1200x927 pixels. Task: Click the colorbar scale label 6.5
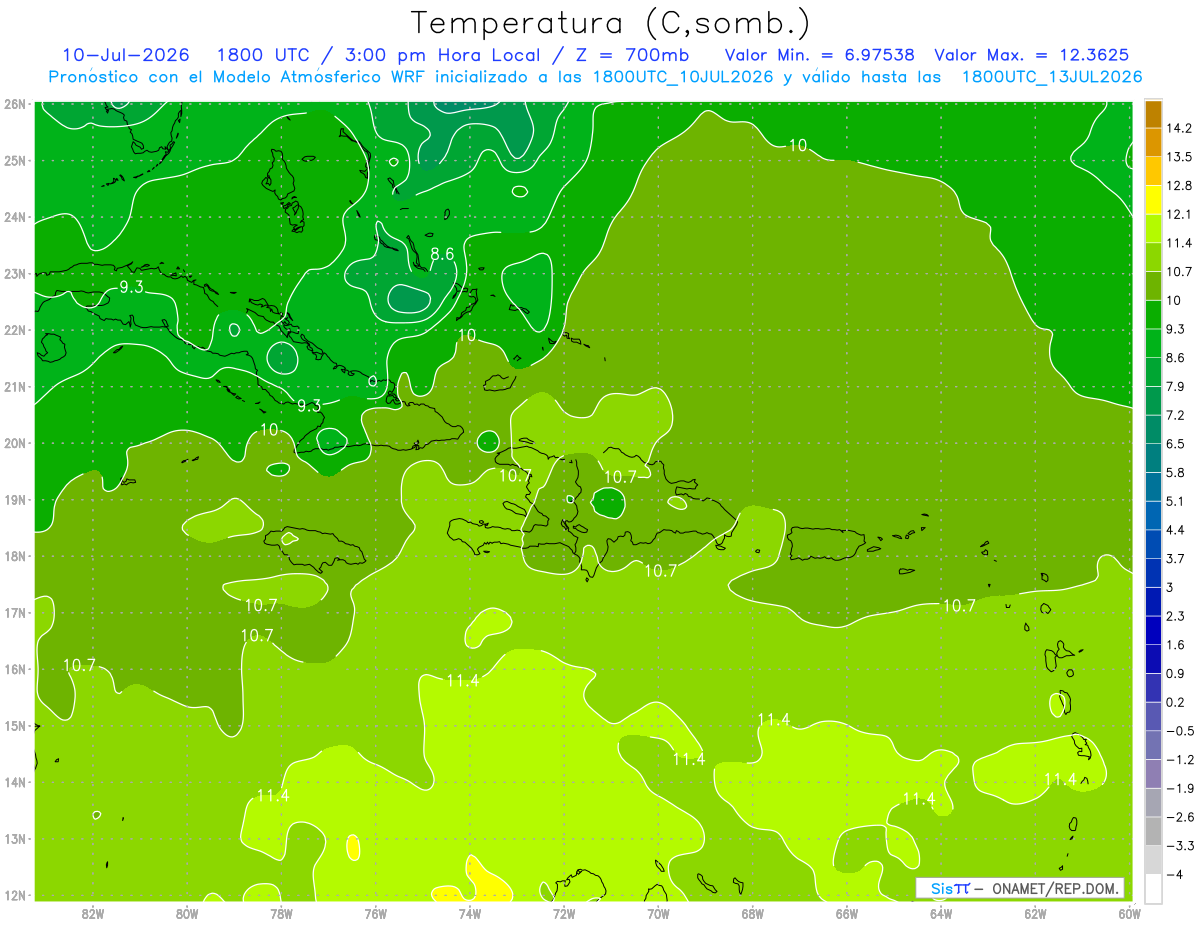(x=1178, y=443)
